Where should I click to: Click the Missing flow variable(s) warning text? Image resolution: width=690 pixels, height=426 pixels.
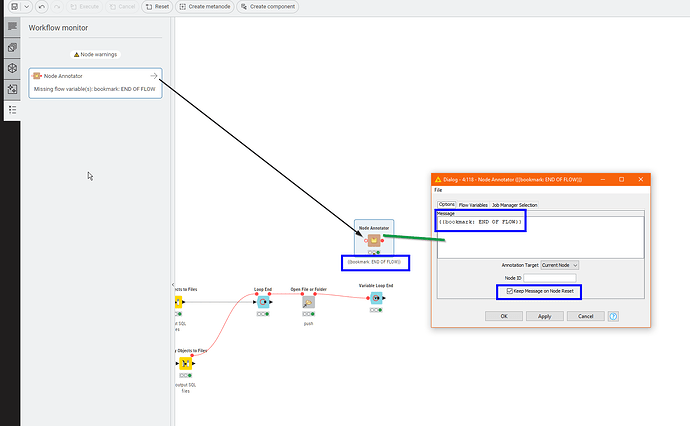pyautogui.click(x=95, y=89)
